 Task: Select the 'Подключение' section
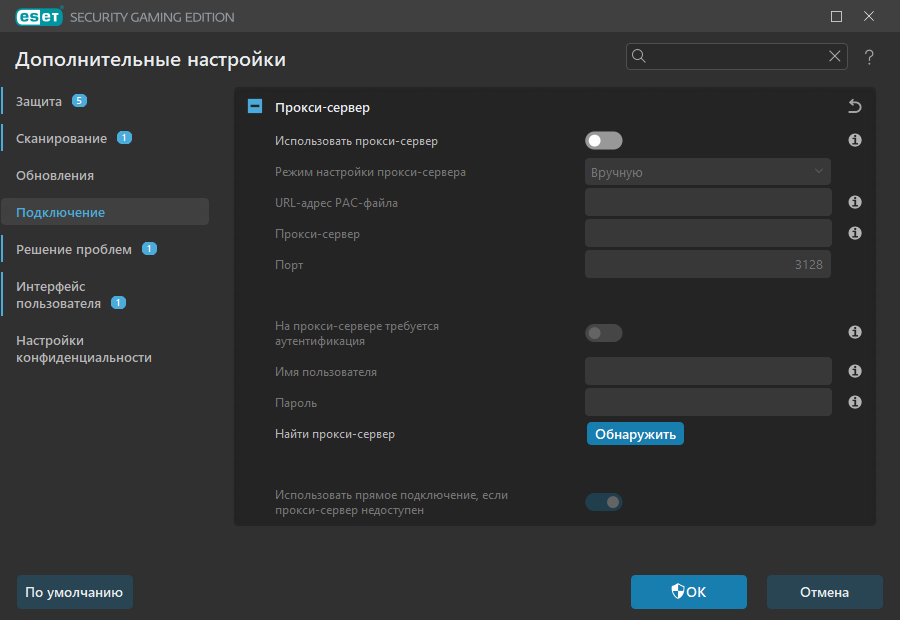pos(106,212)
